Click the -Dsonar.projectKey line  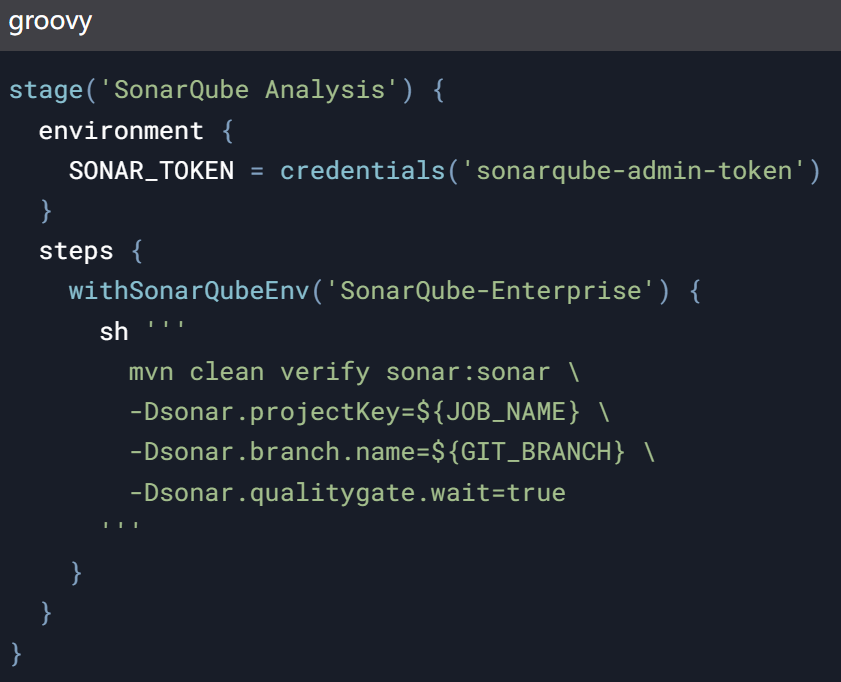(370, 412)
